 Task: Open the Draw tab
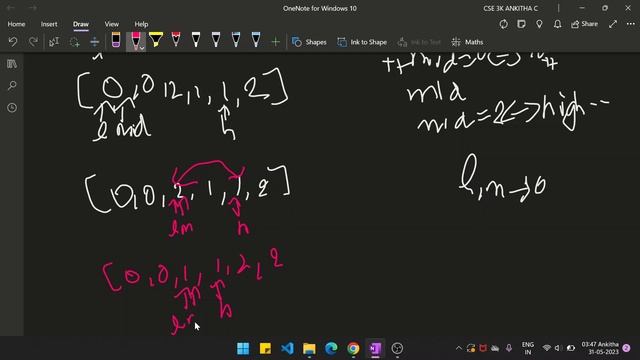click(x=81, y=24)
